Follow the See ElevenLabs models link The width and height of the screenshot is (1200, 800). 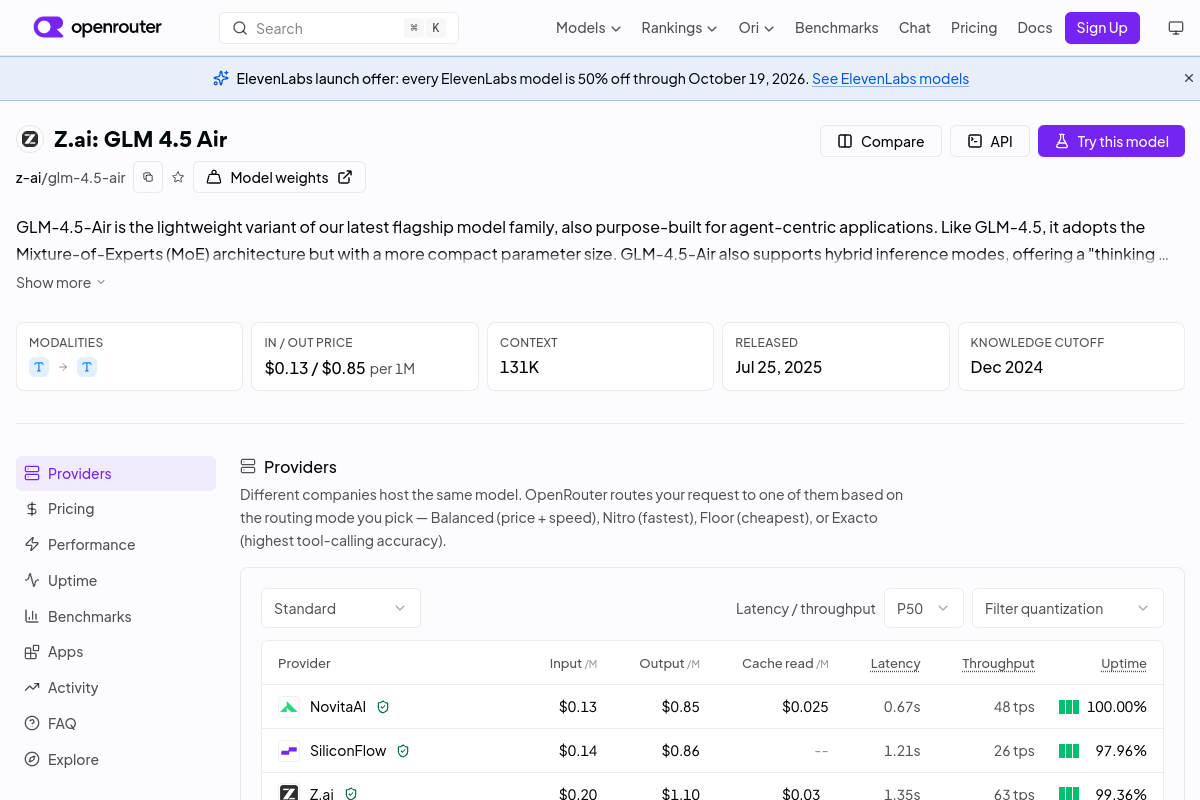click(x=890, y=78)
